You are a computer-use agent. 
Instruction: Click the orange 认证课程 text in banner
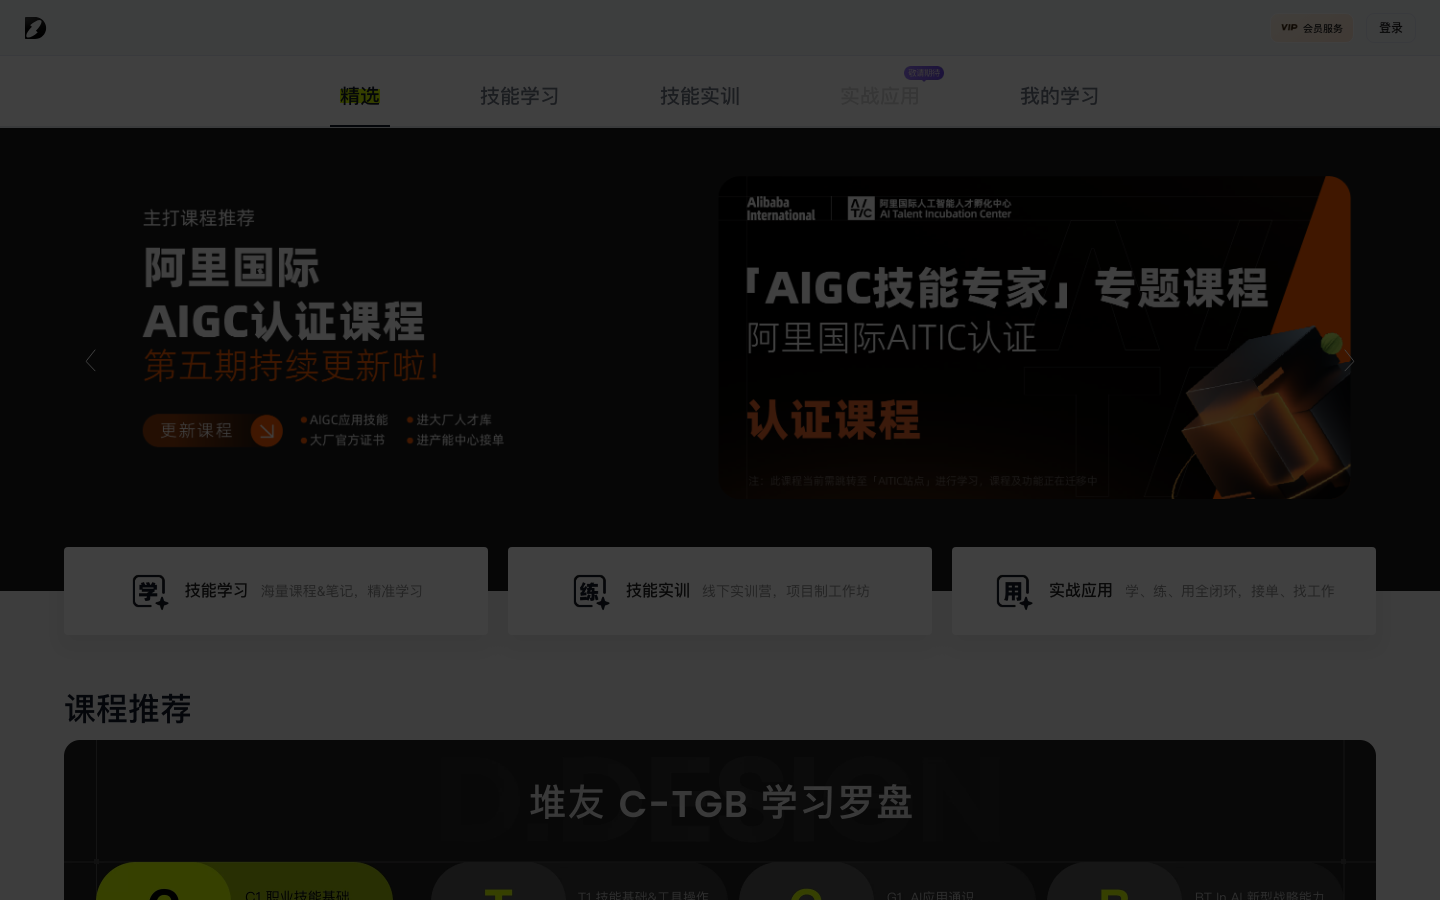pos(833,420)
